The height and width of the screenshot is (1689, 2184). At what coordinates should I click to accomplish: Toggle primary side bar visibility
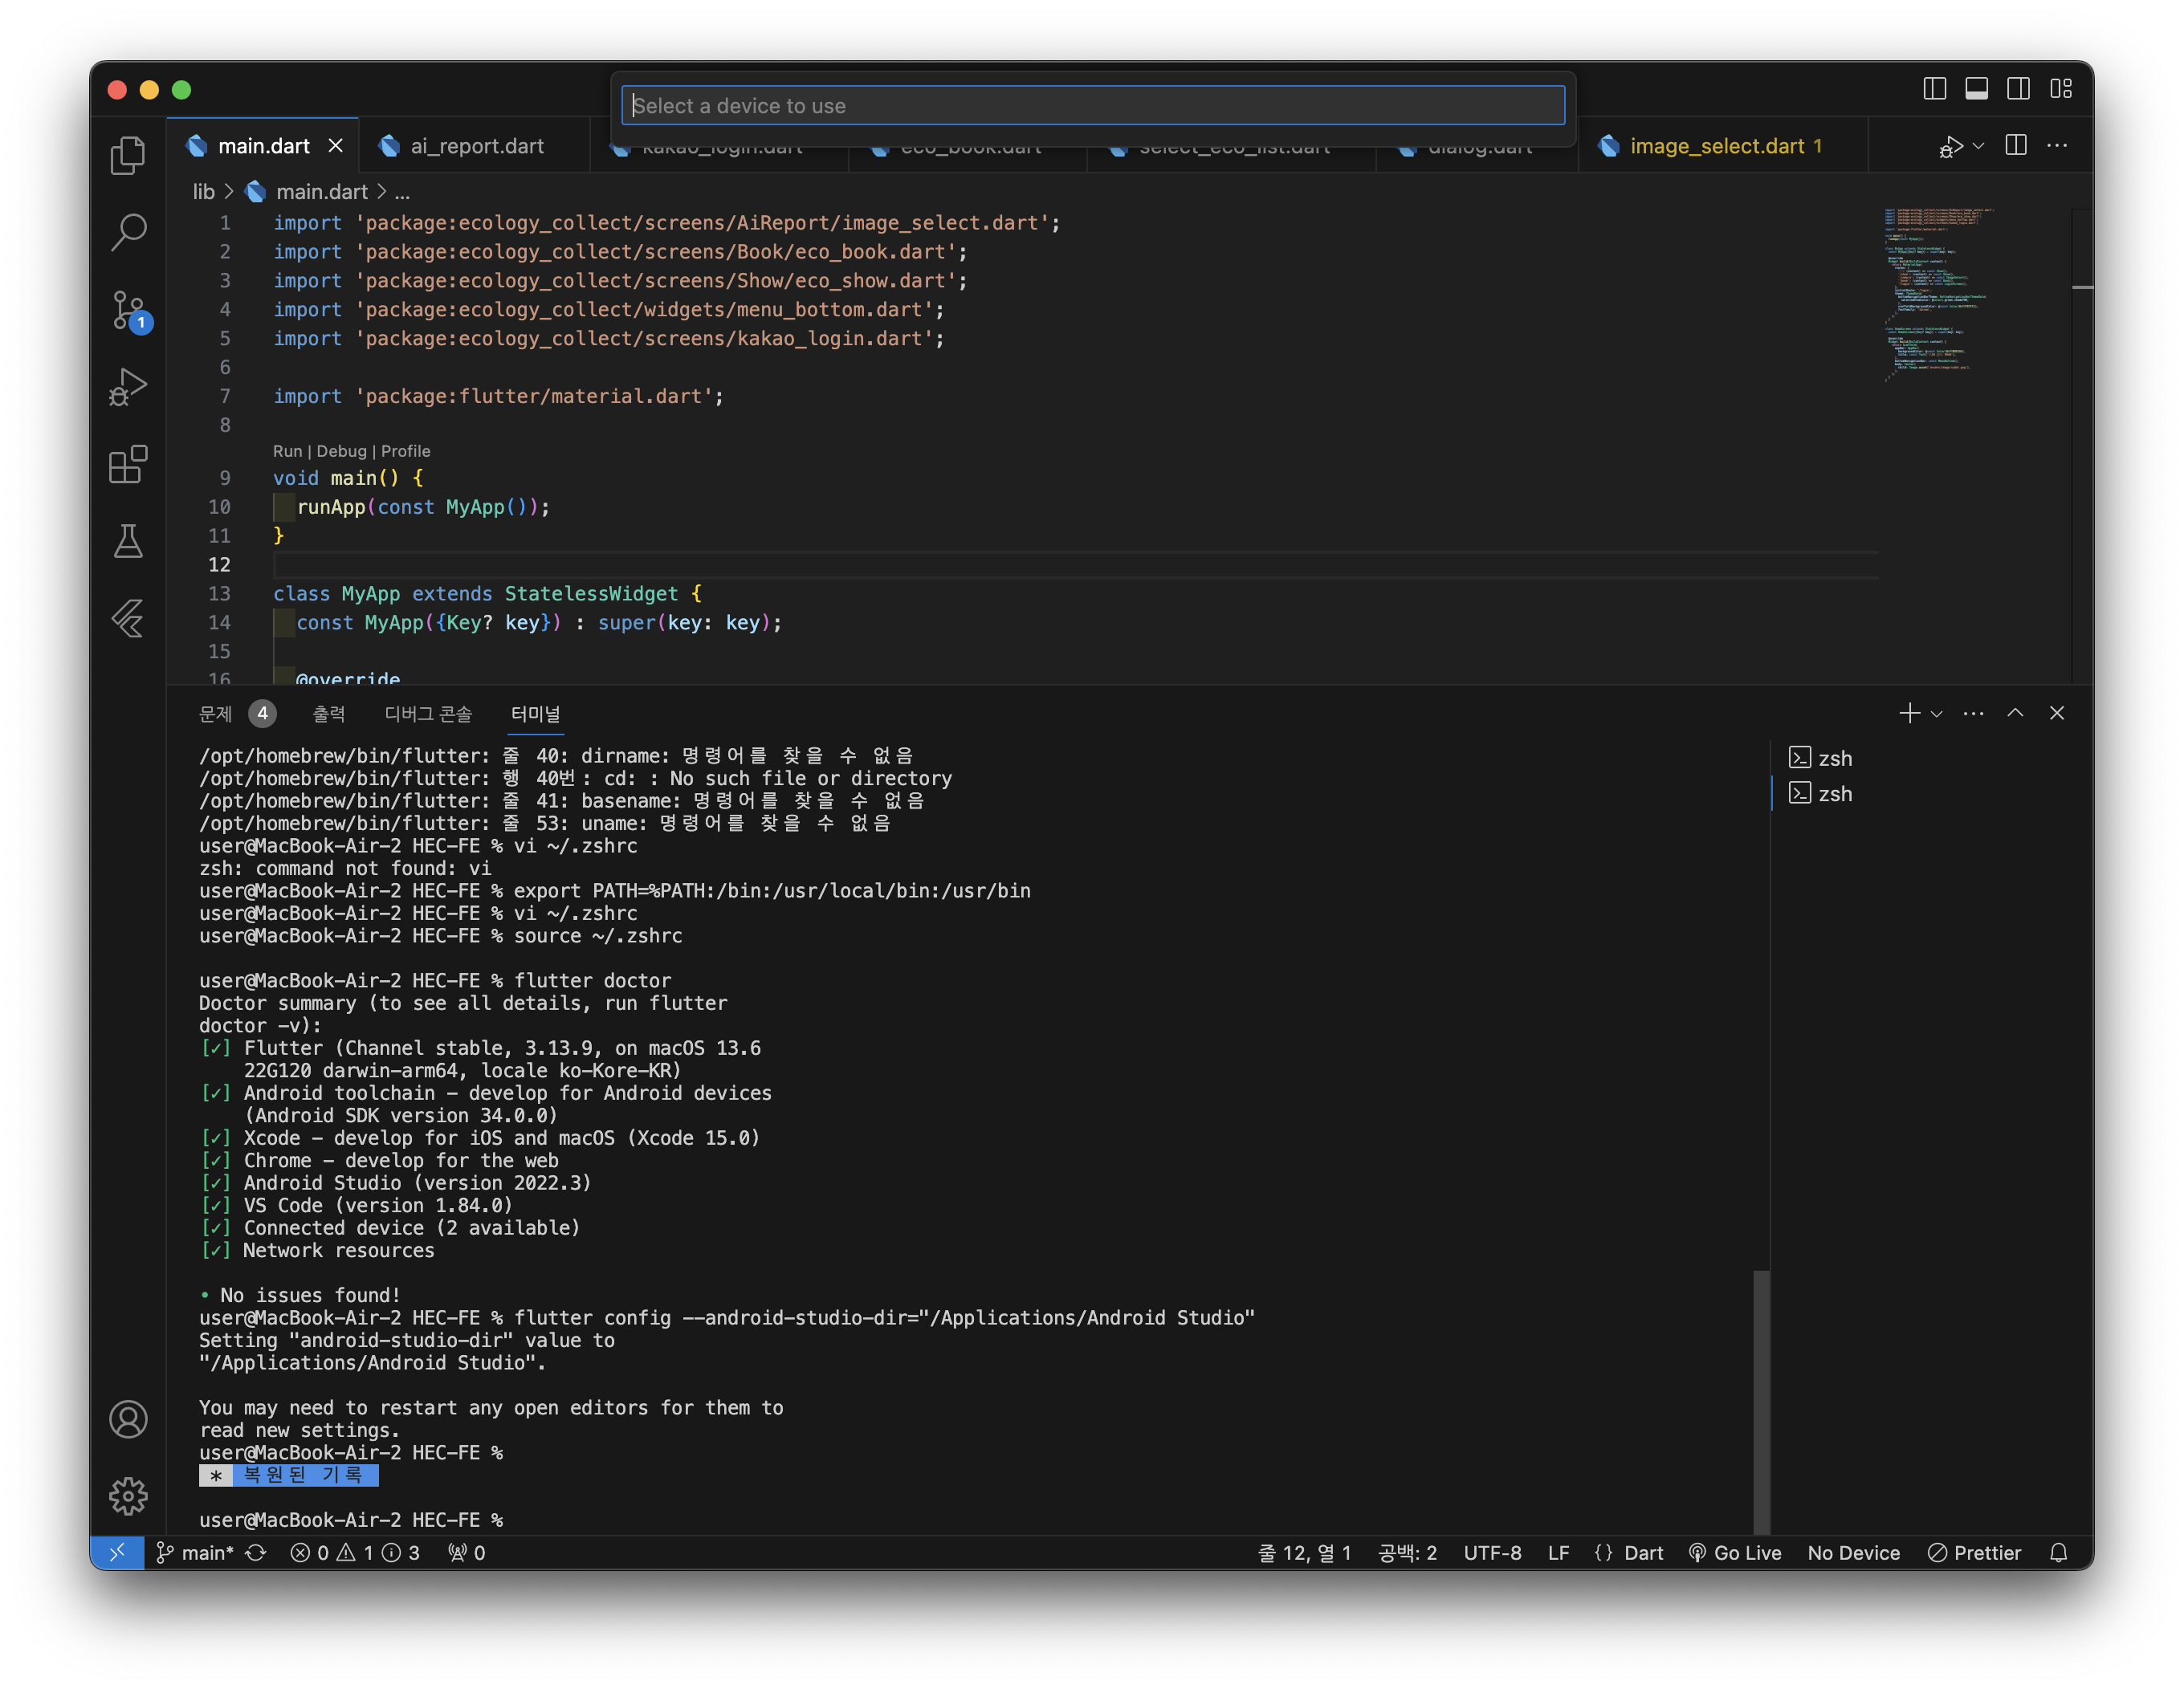(1935, 89)
